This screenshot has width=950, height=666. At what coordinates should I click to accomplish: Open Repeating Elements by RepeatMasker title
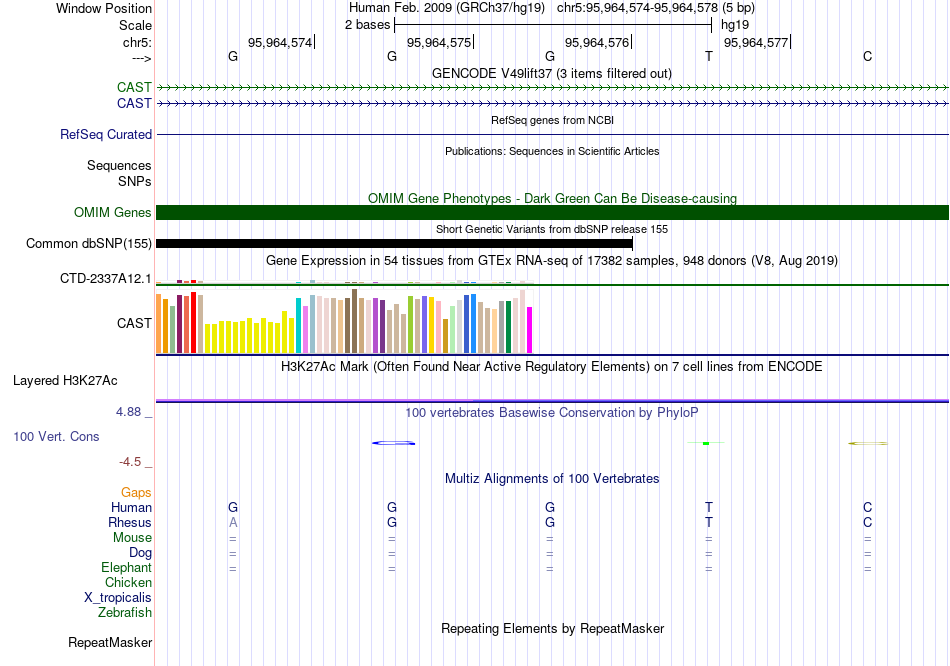[x=552, y=628]
